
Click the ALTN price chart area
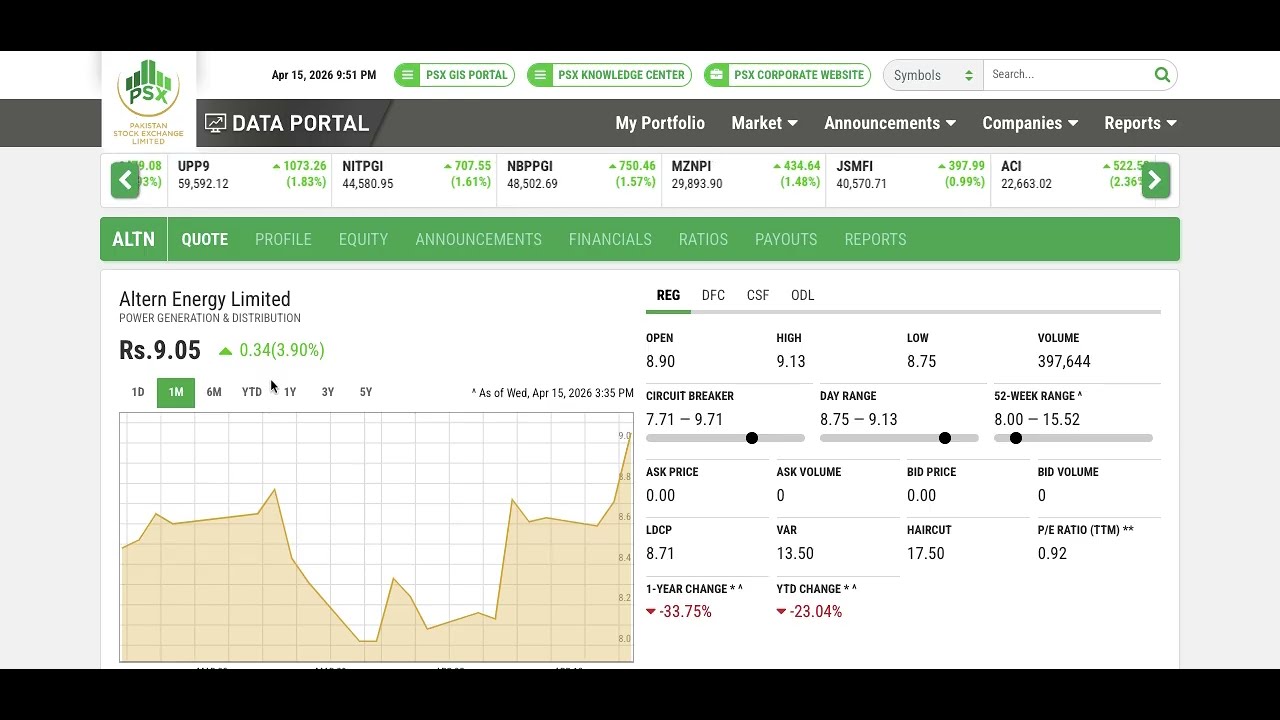pos(376,537)
